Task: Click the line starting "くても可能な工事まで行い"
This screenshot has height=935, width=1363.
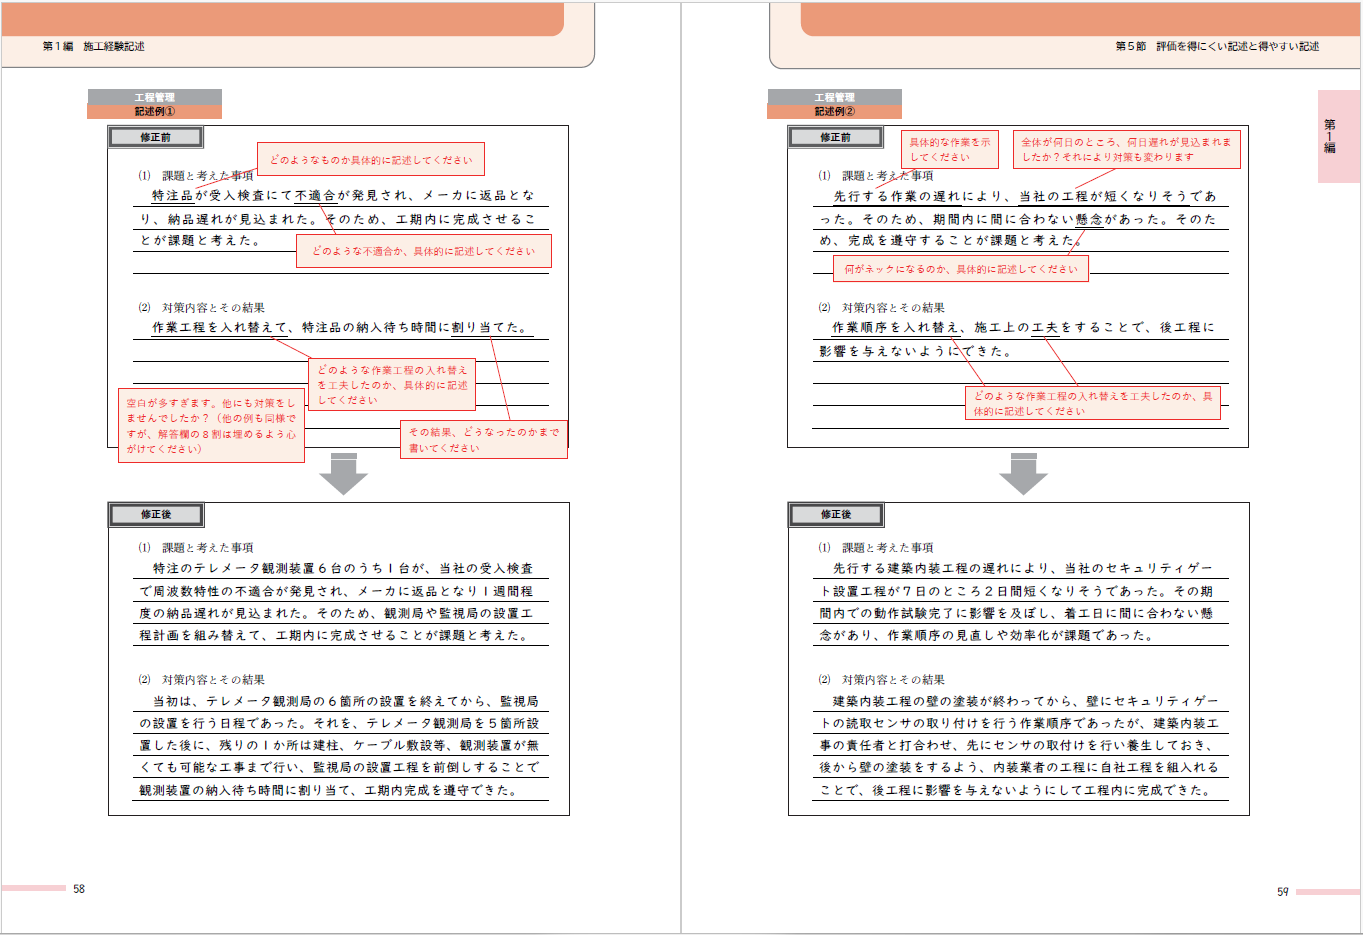Action: pos(339,767)
